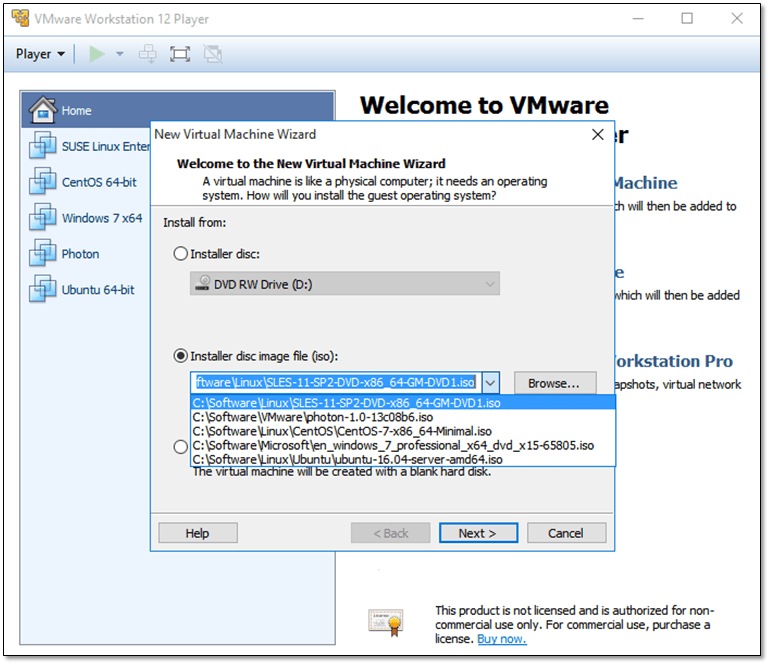Select the Photon virtual machine
The height and width of the screenshot is (665, 770).
[x=86, y=254]
